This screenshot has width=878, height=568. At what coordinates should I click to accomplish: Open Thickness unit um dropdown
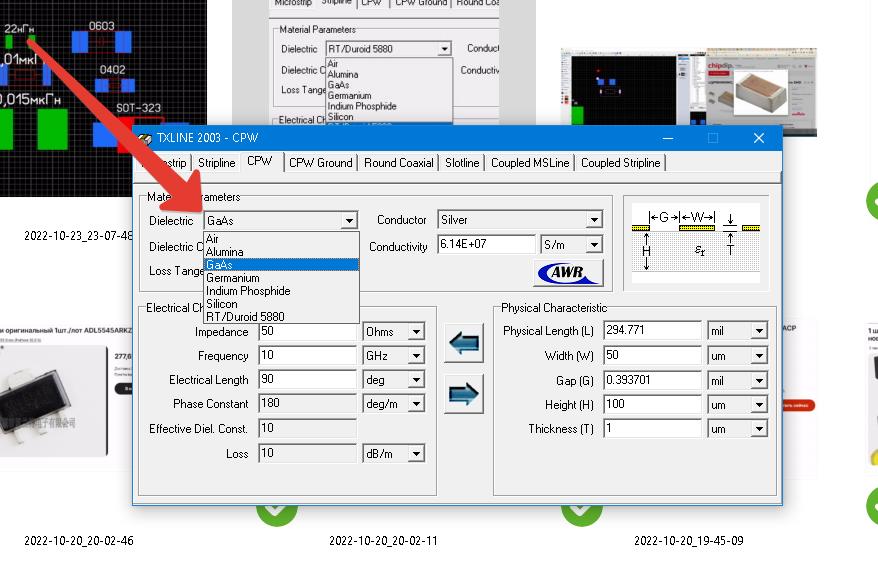tap(759, 429)
